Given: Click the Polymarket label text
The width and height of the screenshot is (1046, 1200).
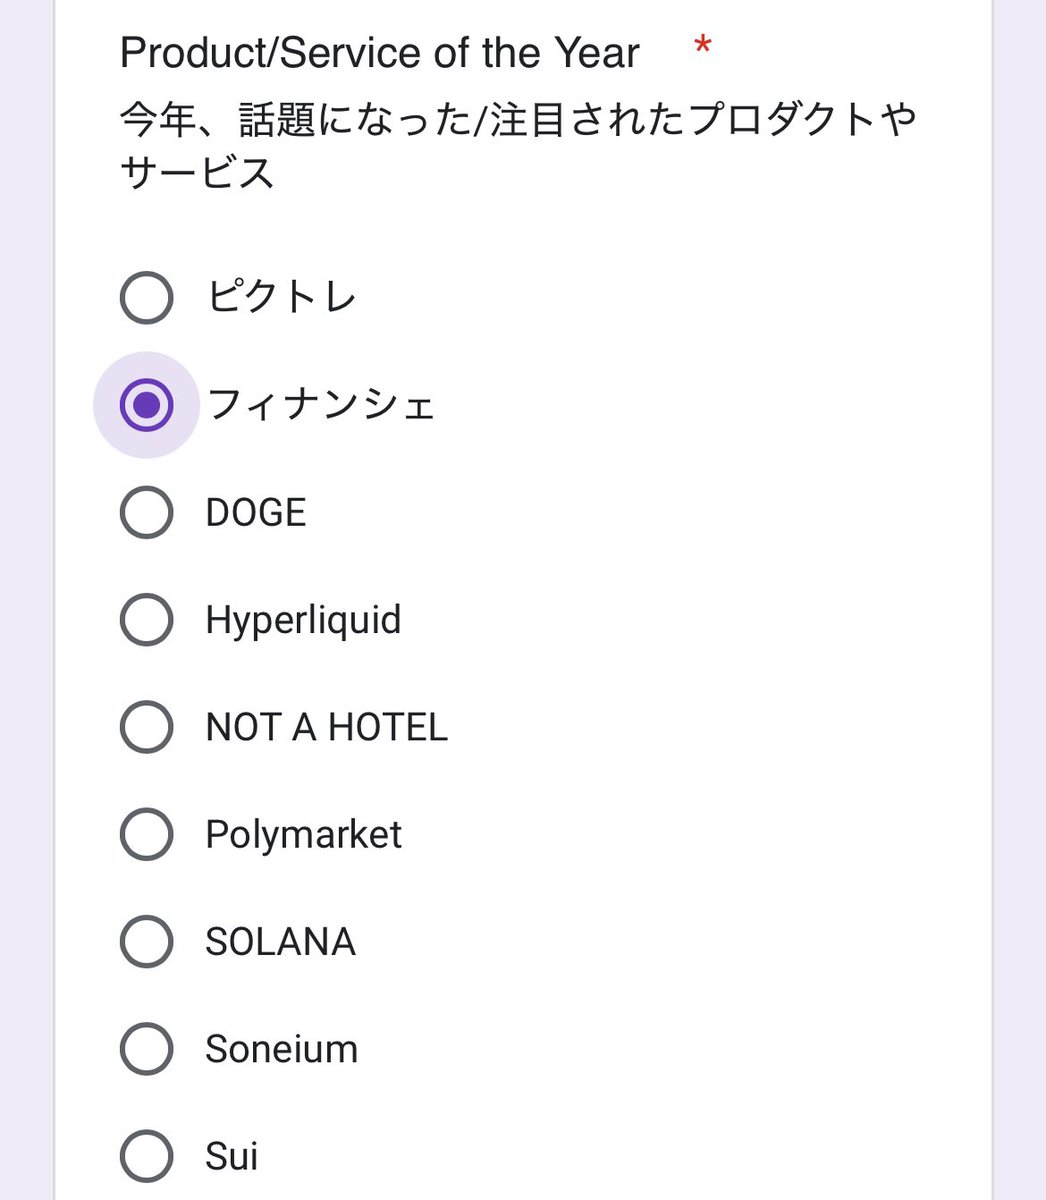Looking at the screenshot, I should 303,836.
